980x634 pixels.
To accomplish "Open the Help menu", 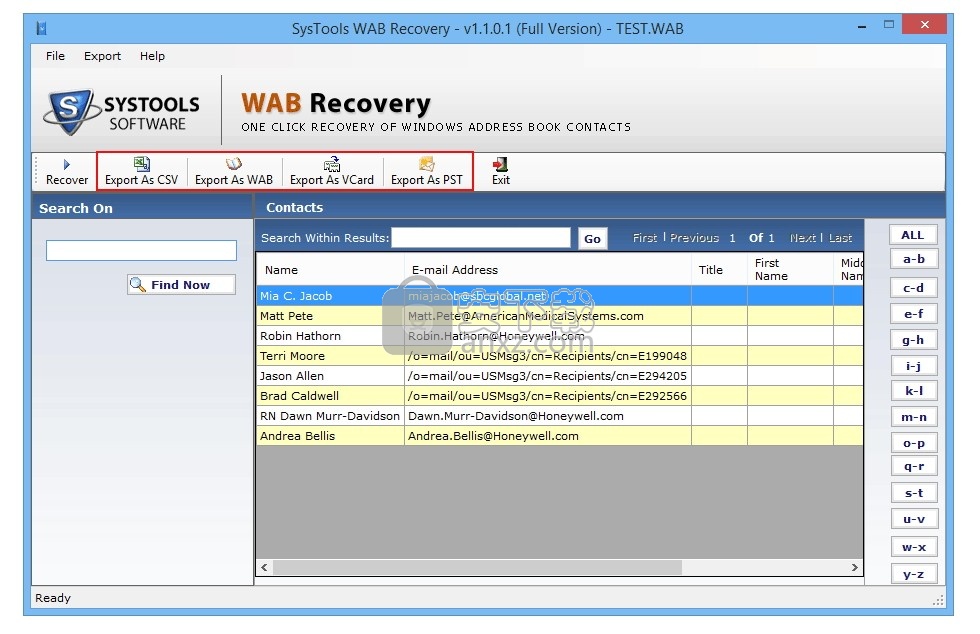I will click(x=152, y=56).
